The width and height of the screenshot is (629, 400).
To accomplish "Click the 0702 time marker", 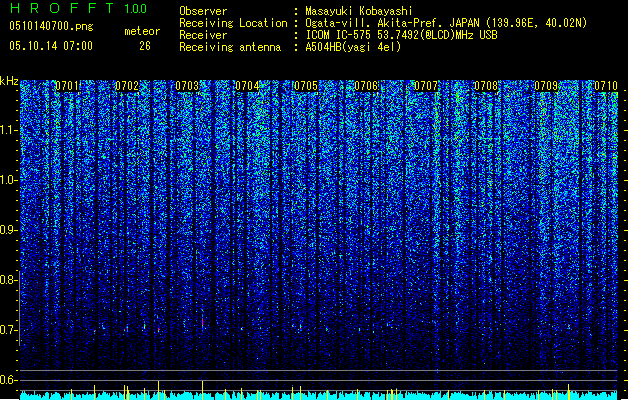I will coord(127,86).
